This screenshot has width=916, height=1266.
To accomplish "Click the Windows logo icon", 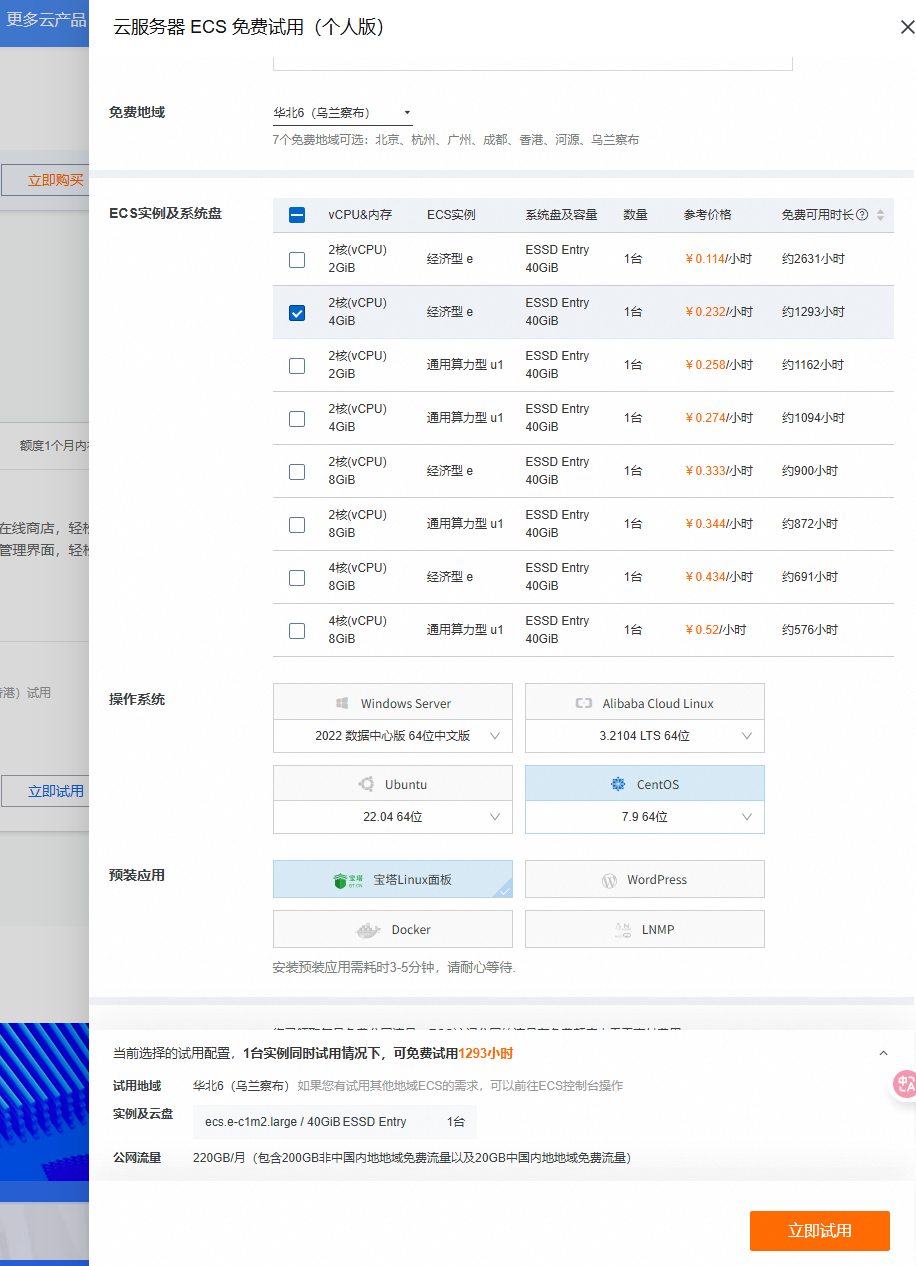I will (x=342, y=703).
